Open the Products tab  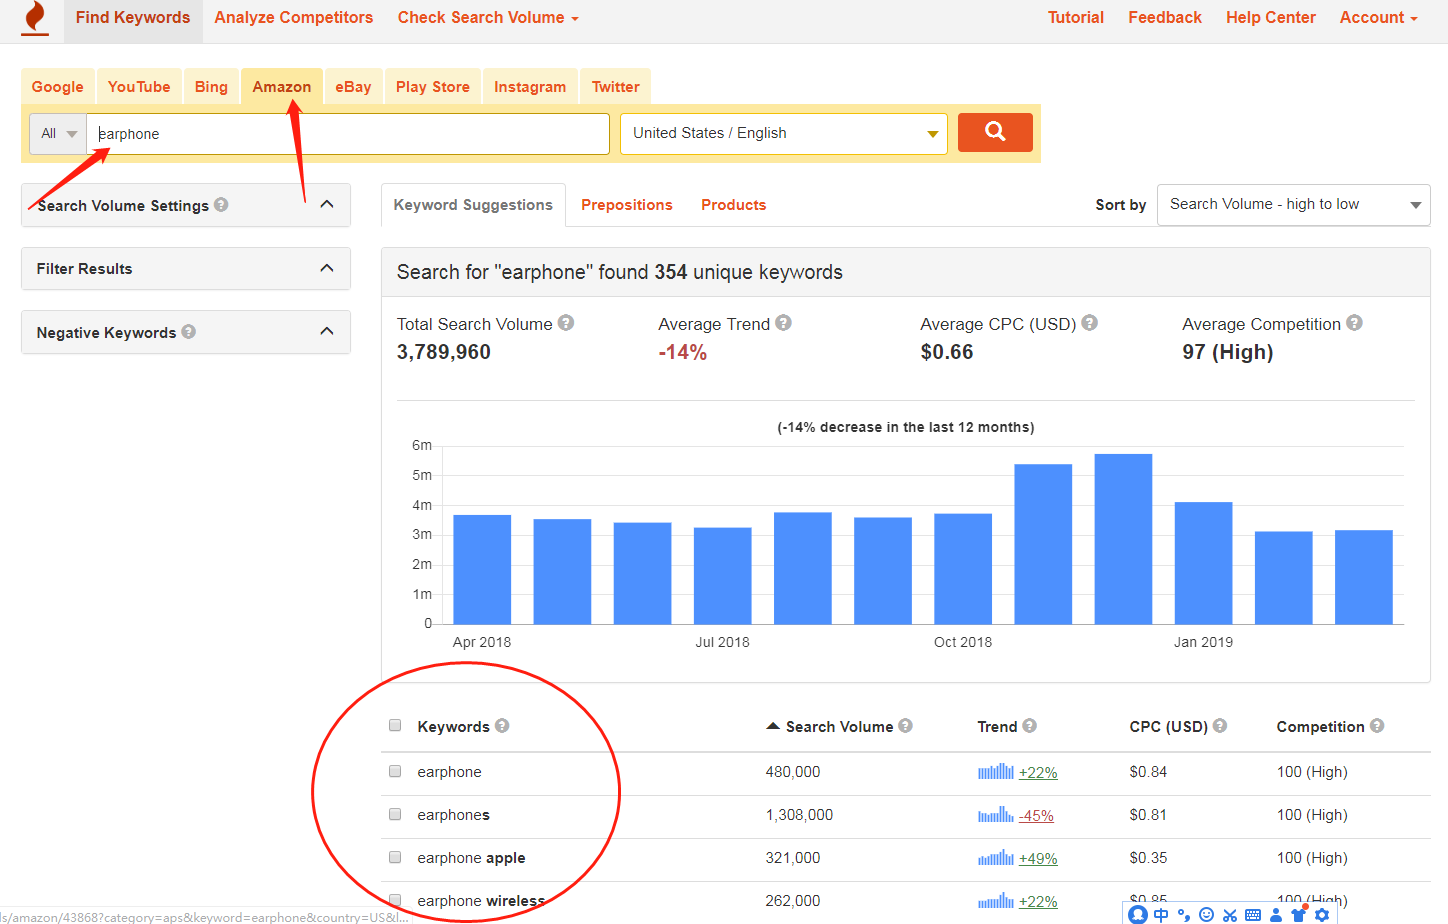(x=733, y=204)
